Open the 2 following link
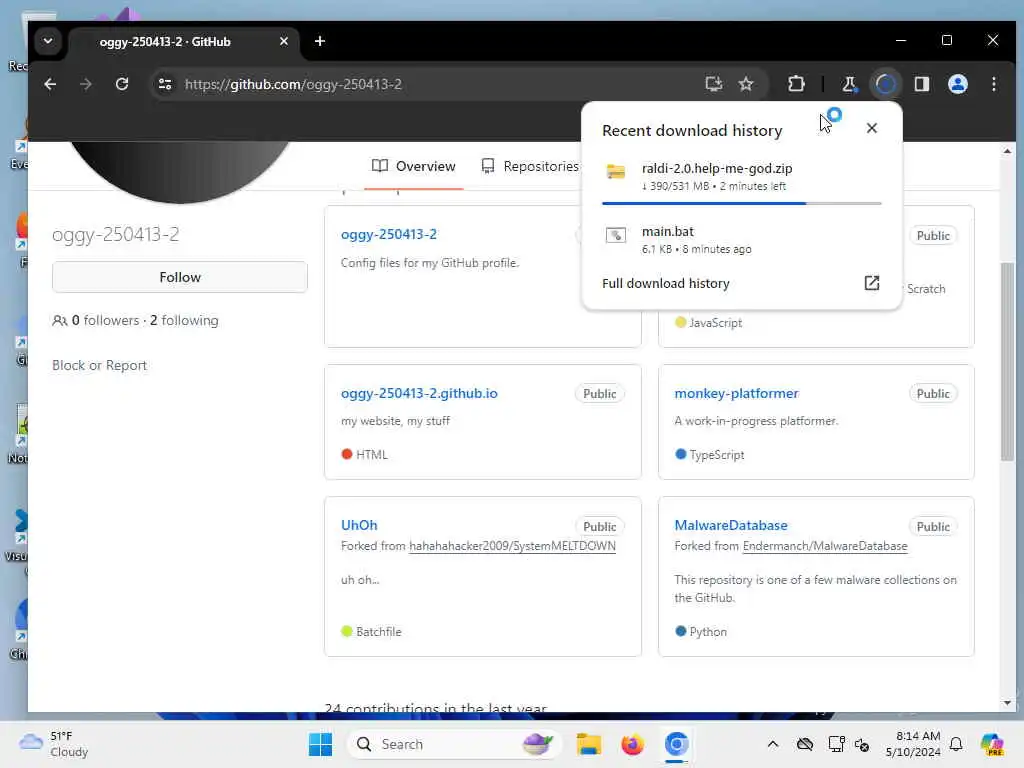Image resolution: width=1024 pixels, height=768 pixels. [184, 320]
